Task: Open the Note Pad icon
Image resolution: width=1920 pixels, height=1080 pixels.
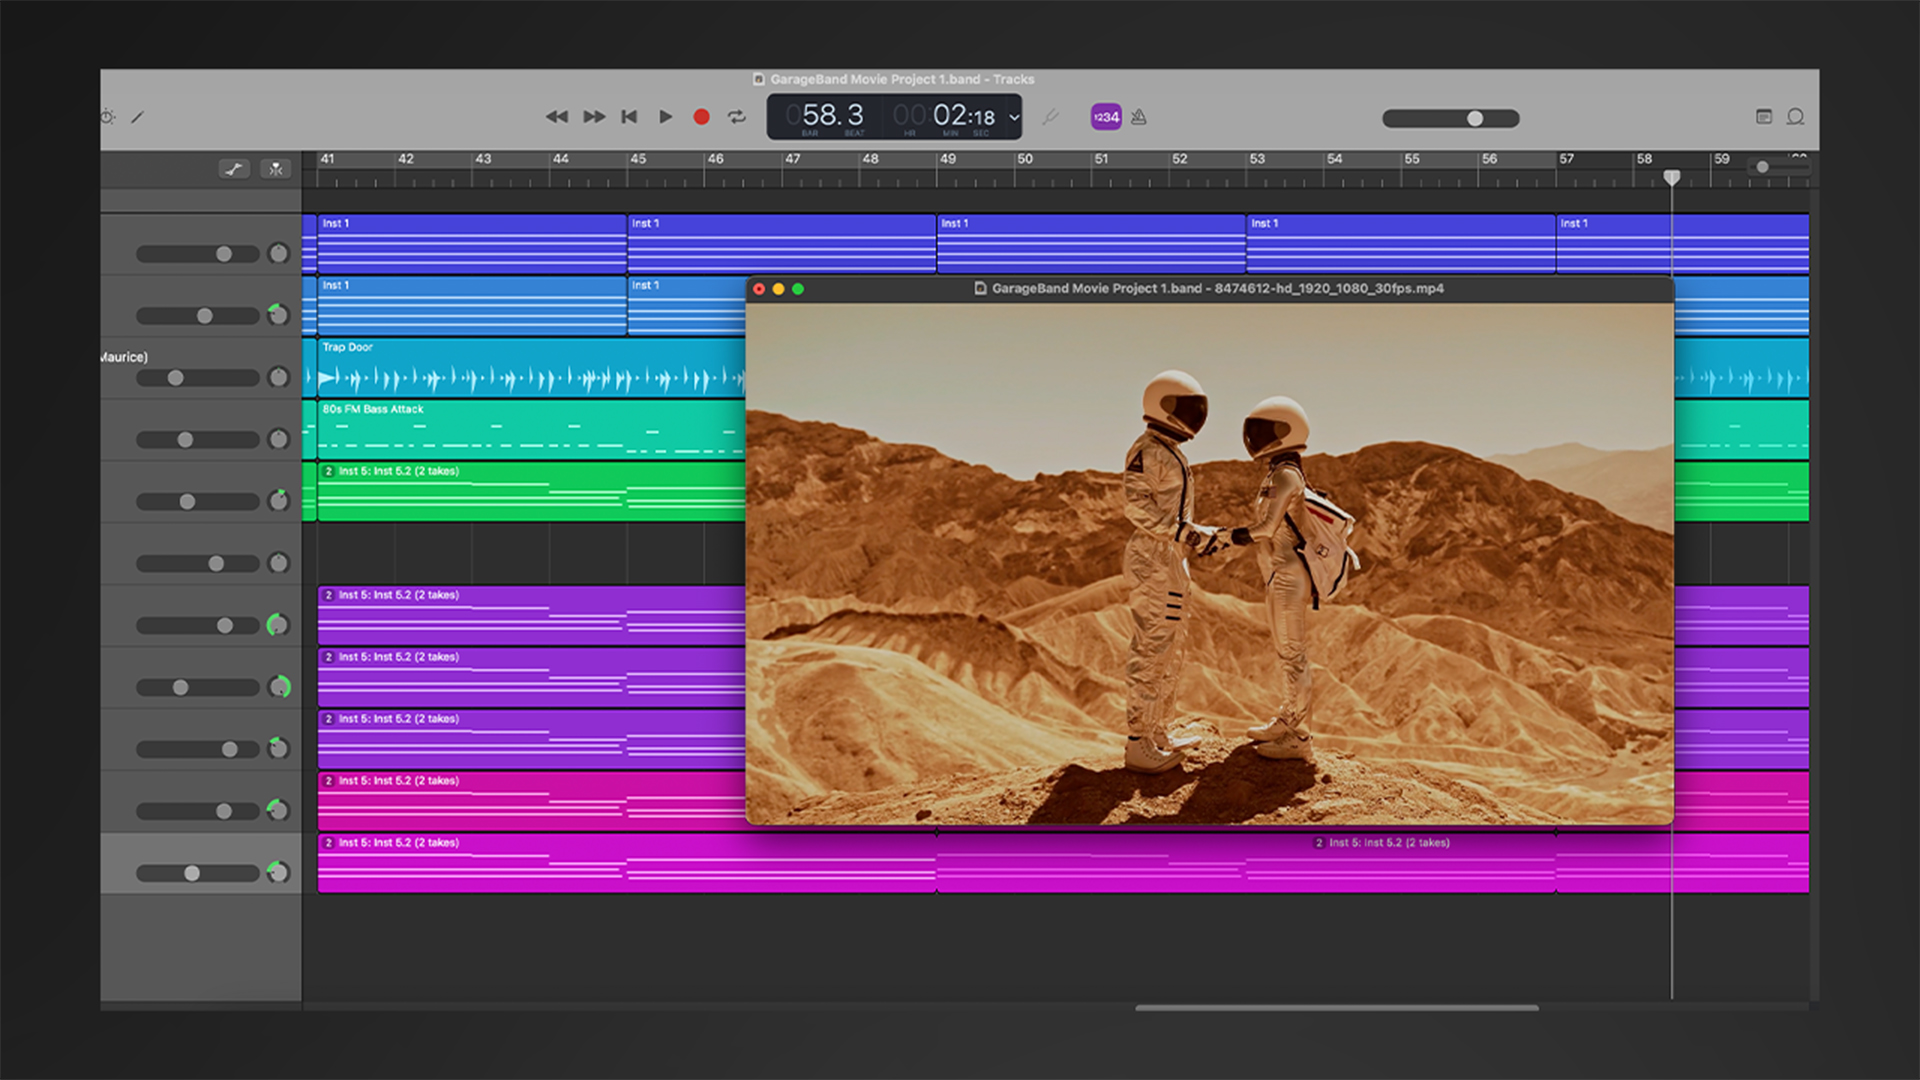Action: coord(1764,117)
